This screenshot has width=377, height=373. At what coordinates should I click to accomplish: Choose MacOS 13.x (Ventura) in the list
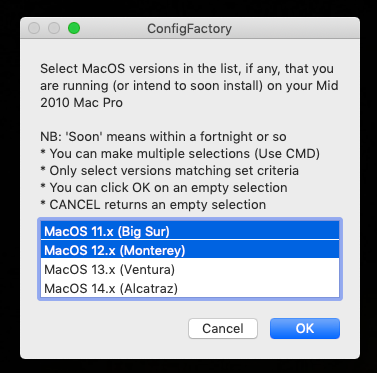tap(190, 269)
